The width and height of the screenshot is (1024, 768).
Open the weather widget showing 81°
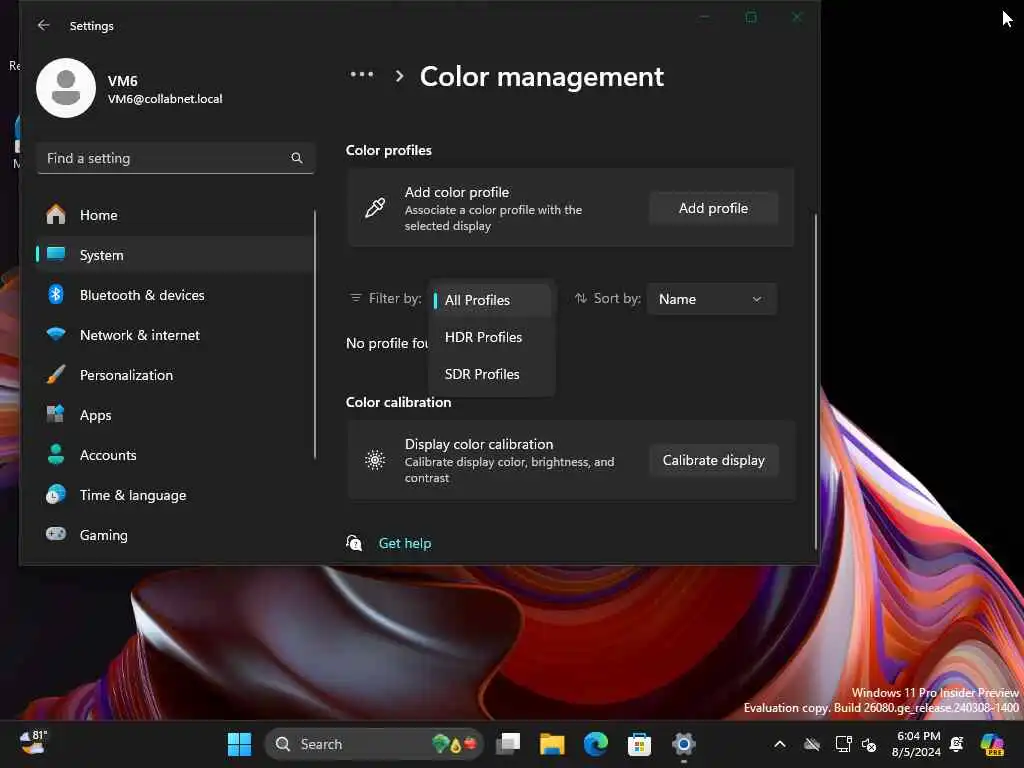(33, 743)
